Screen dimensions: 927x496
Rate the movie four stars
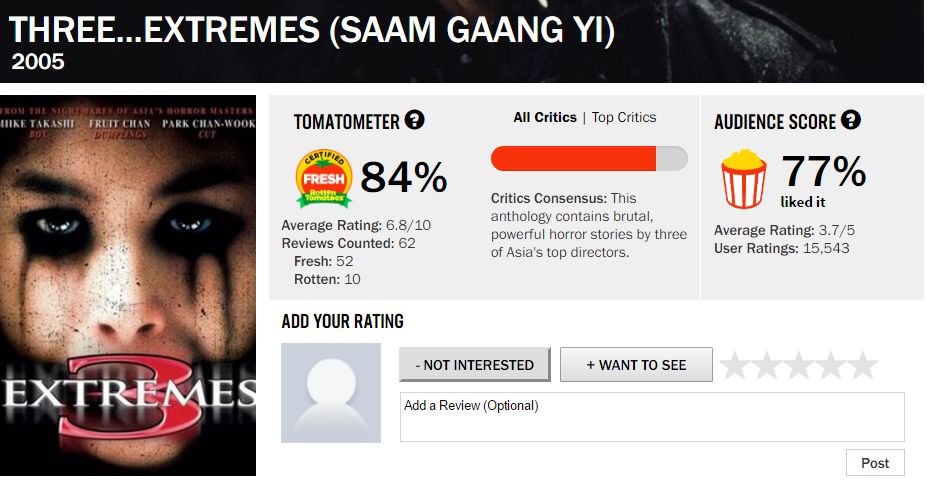click(x=831, y=366)
